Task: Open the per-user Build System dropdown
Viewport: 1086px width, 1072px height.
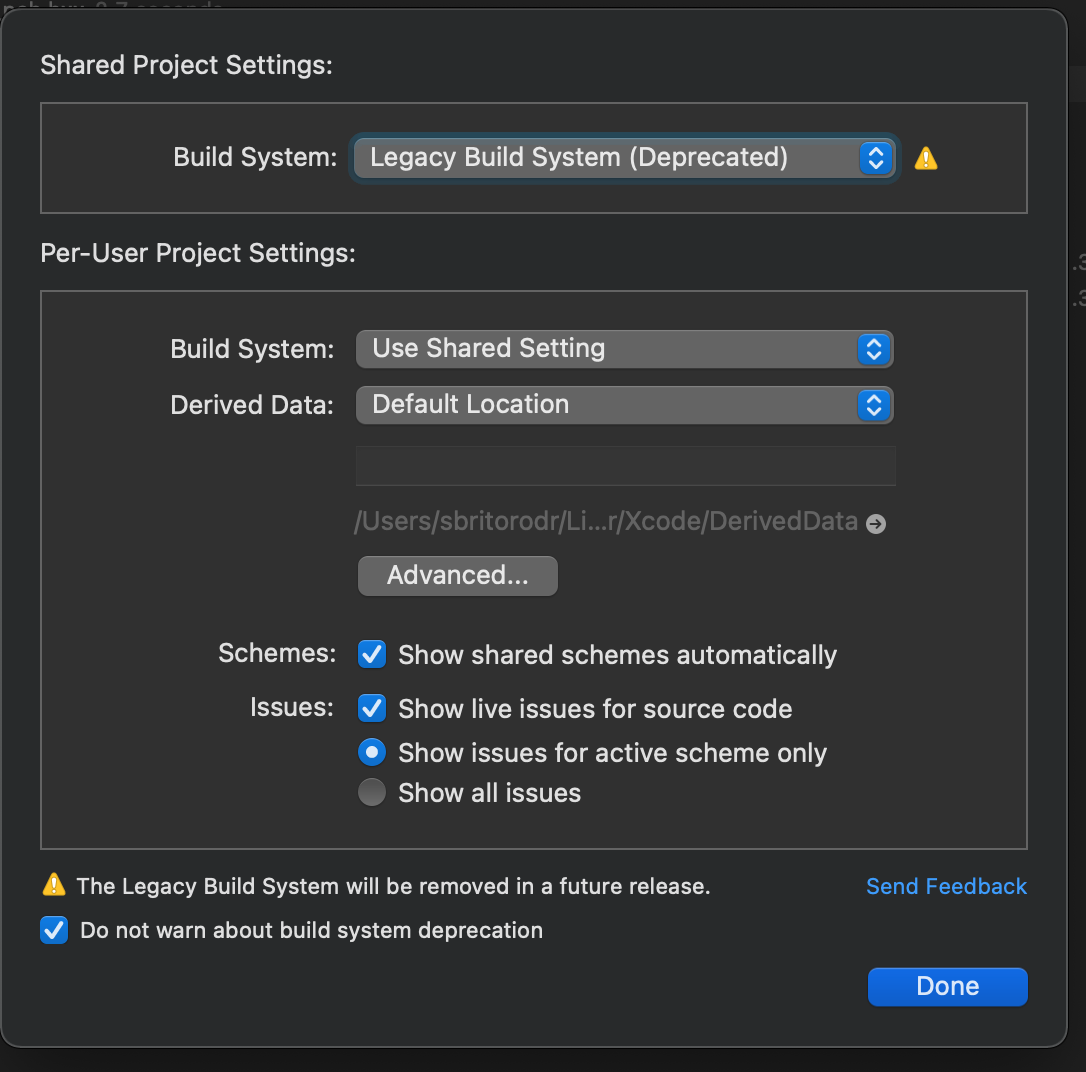Action: click(x=600, y=348)
